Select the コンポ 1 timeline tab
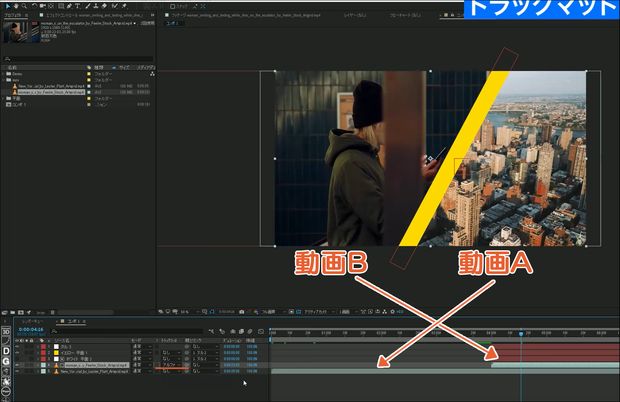Viewport: 620px width, 402px height. pos(75,321)
